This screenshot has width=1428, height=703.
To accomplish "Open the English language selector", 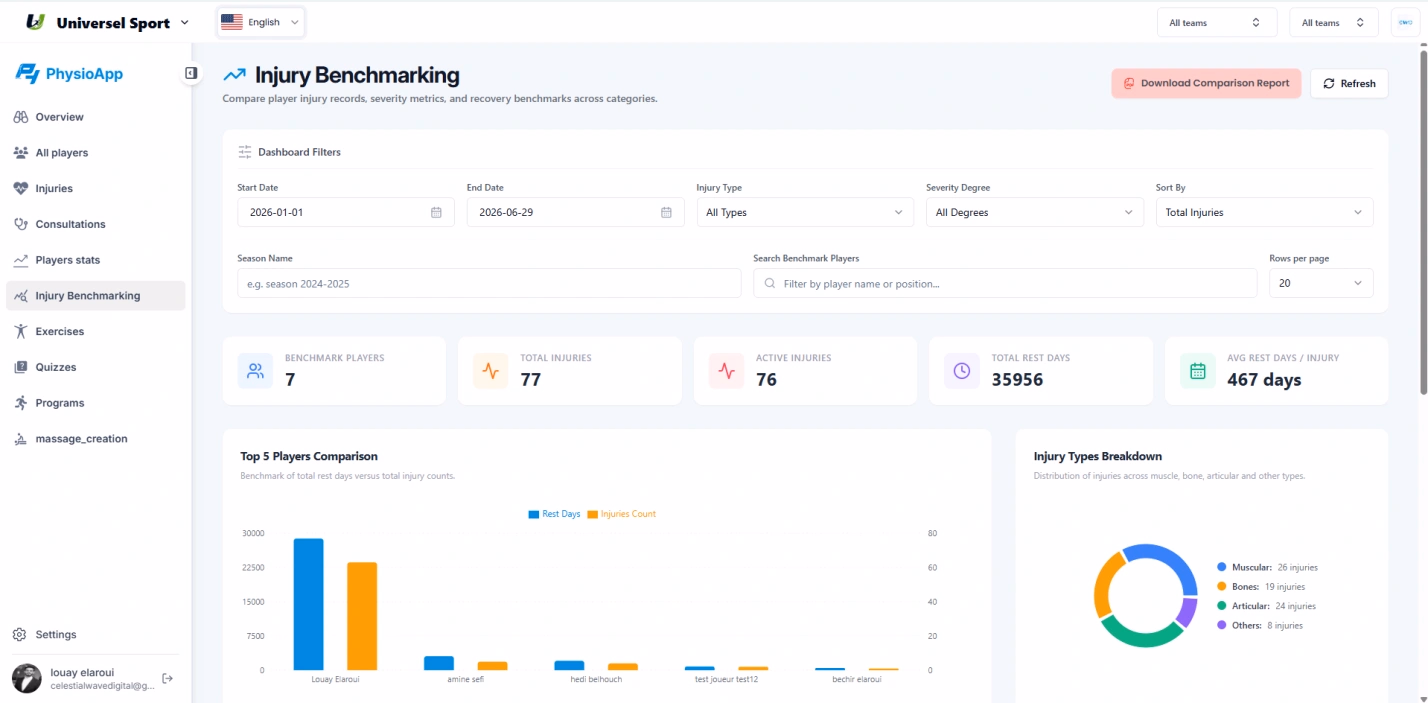I will click(x=261, y=22).
